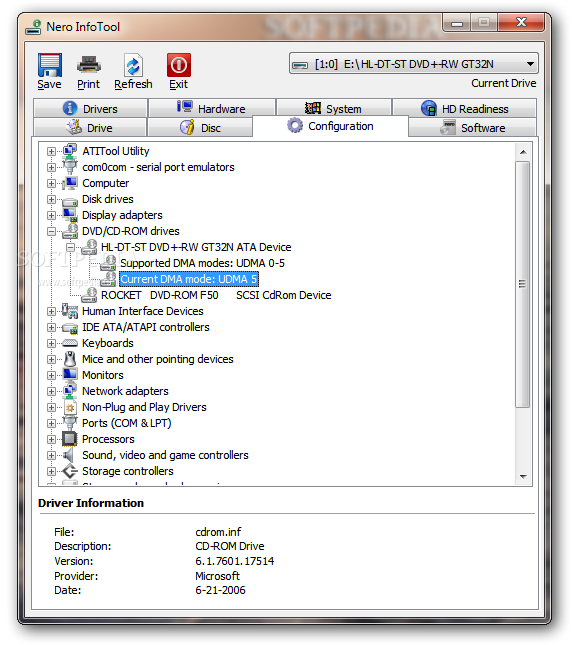The width and height of the screenshot is (572, 645).
Task: Expand the Monitors node
Action: click(51, 376)
